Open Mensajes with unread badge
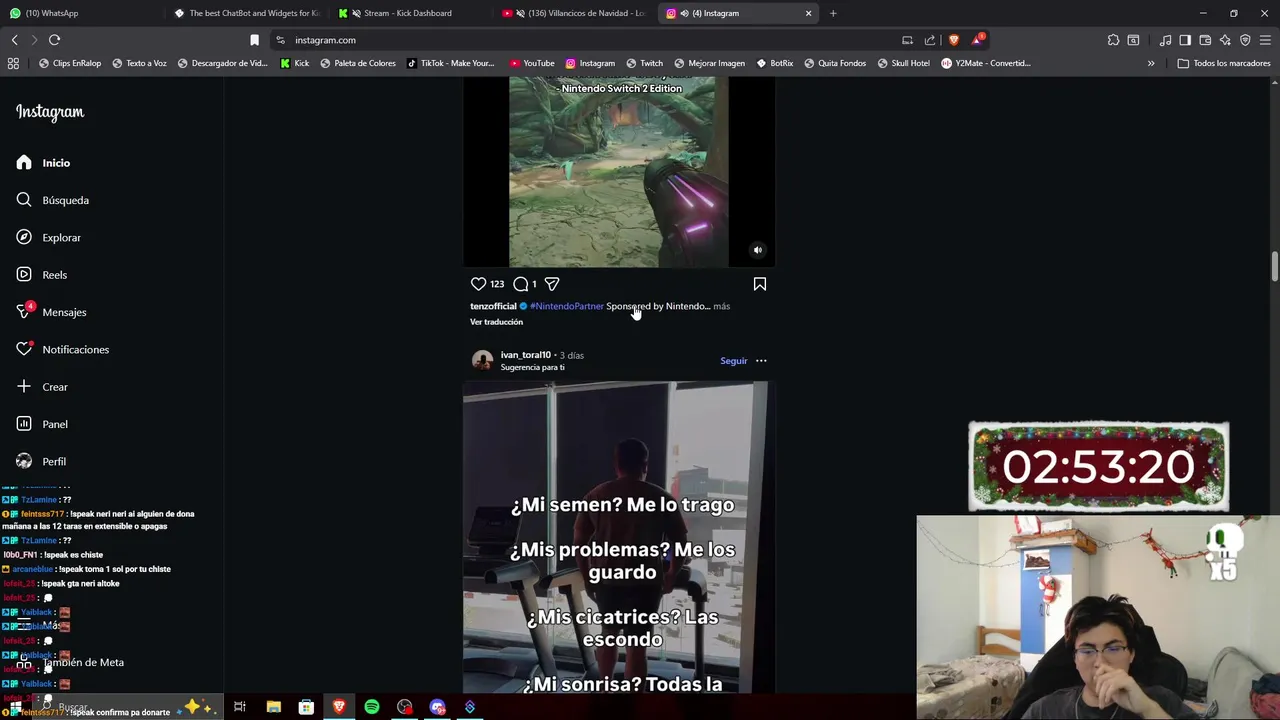 click(x=52, y=312)
